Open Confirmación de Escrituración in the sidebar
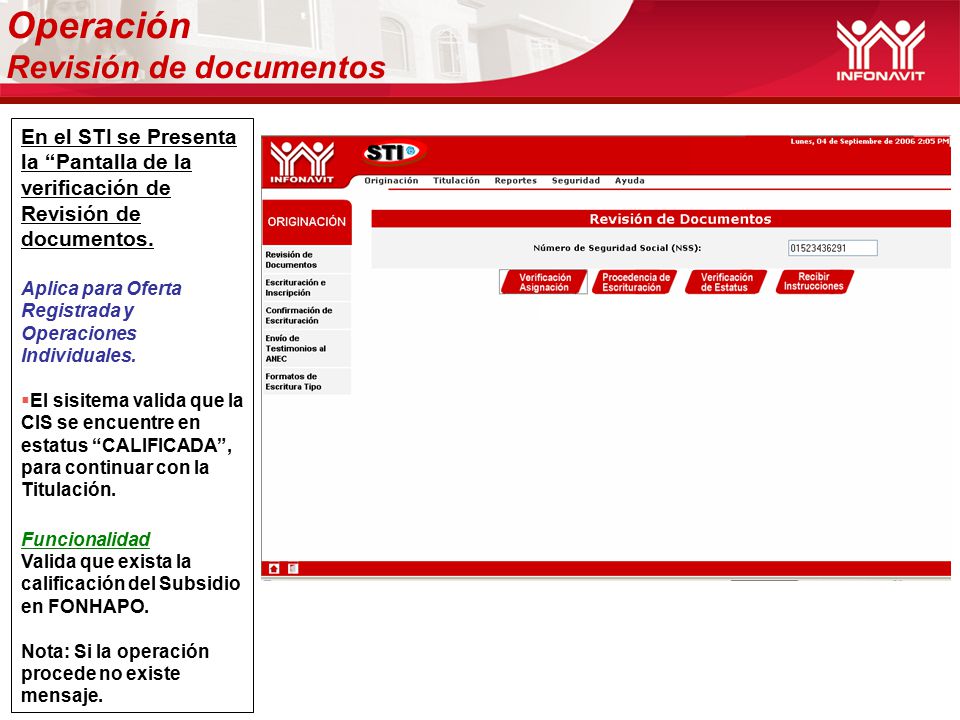This screenshot has height=720, width=960. click(x=306, y=315)
